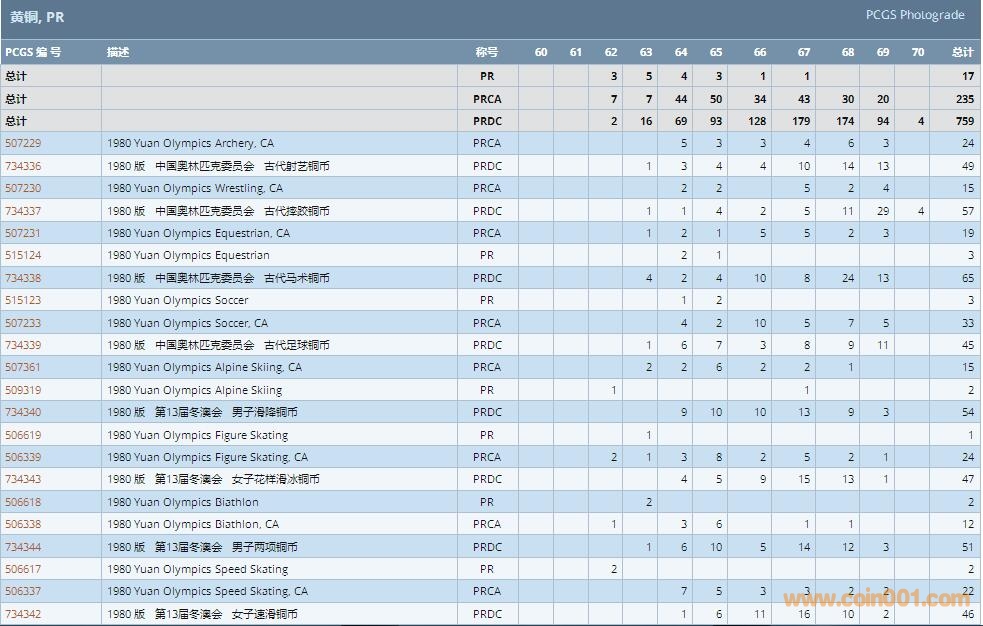The height and width of the screenshot is (626, 983).
Task: Open PCGS number 507361 Alpine Skiing link
Action: pyautogui.click(x=23, y=367)
